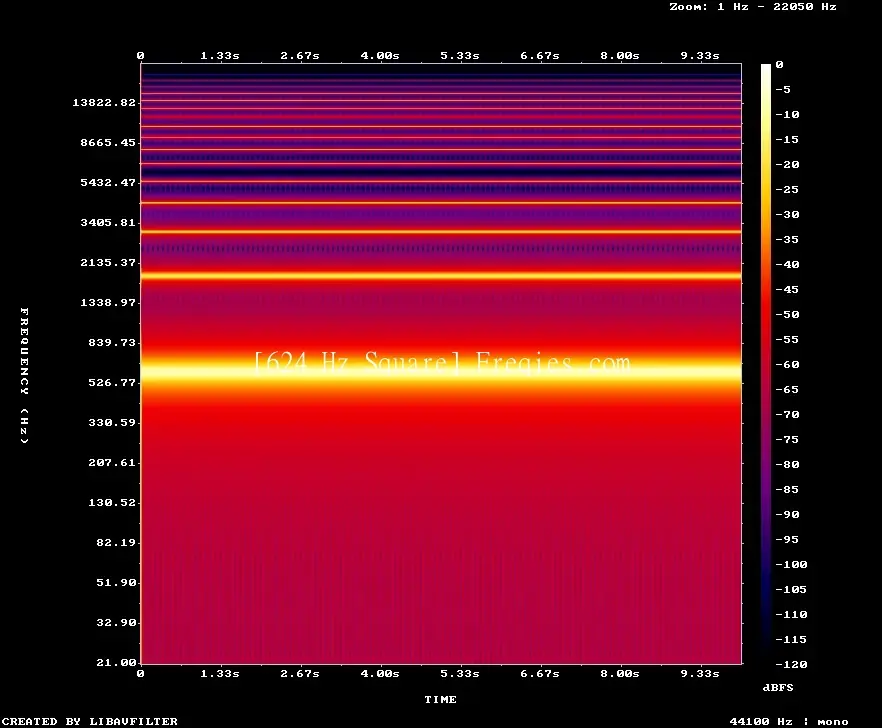Click the "Zoom: 1 Hz - 22050 Hz" readout
The width and height of the screenshot is (882, 728).
pyautogui.click(x=753, y=7)
